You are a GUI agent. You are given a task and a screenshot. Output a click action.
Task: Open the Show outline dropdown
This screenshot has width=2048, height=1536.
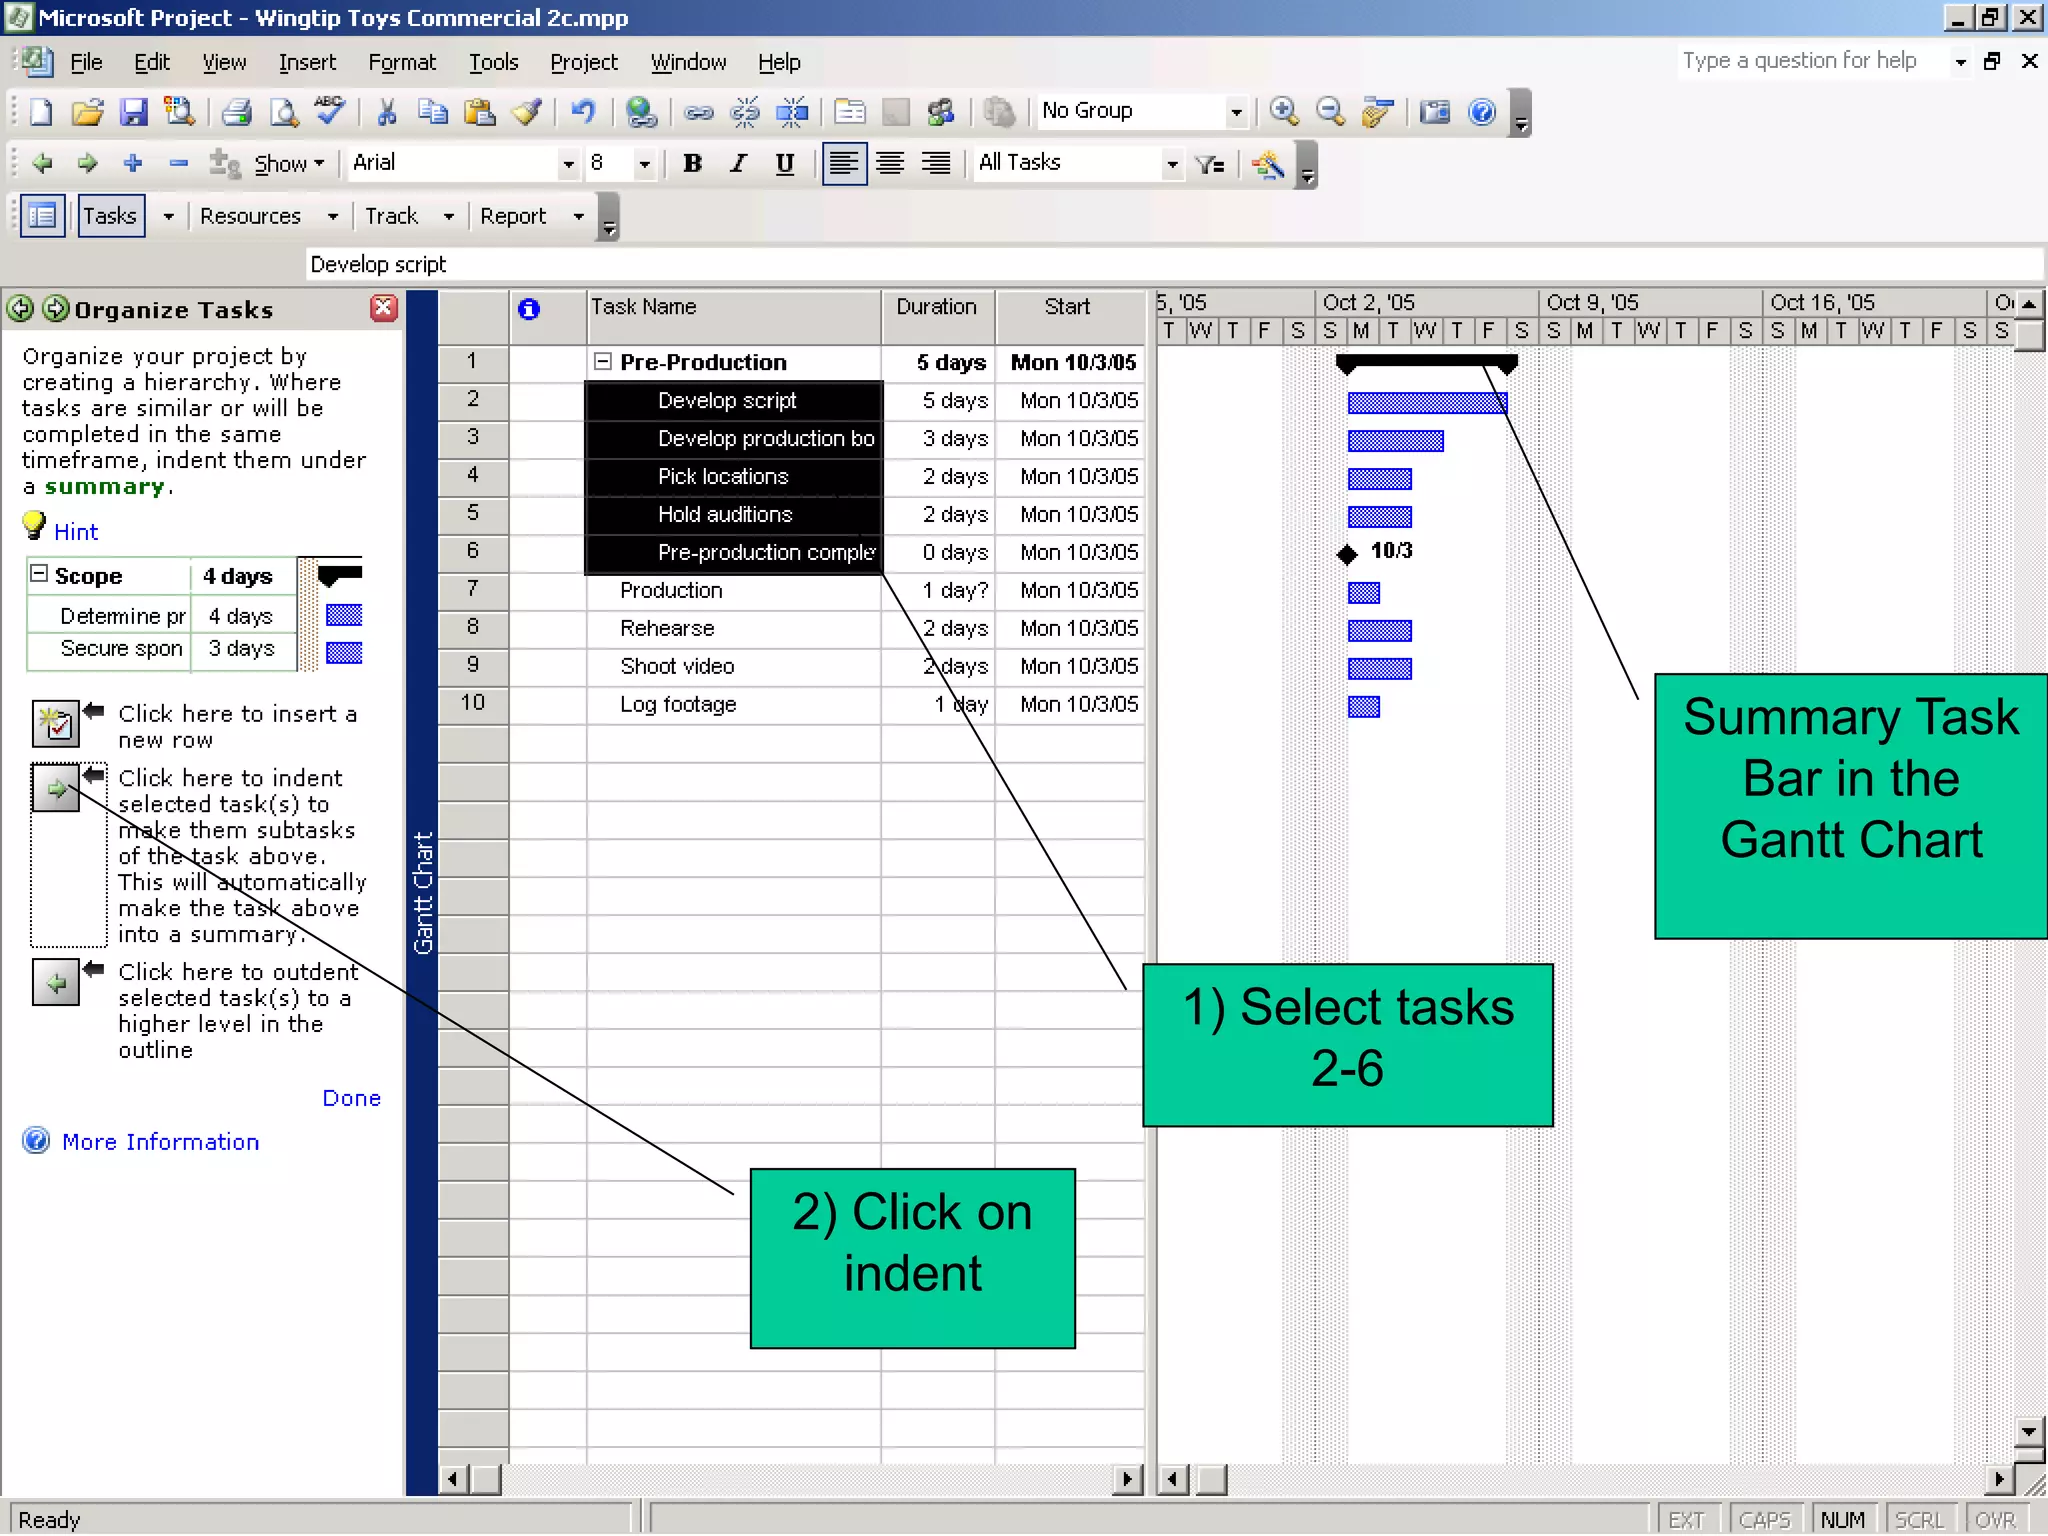pos(289,164)
